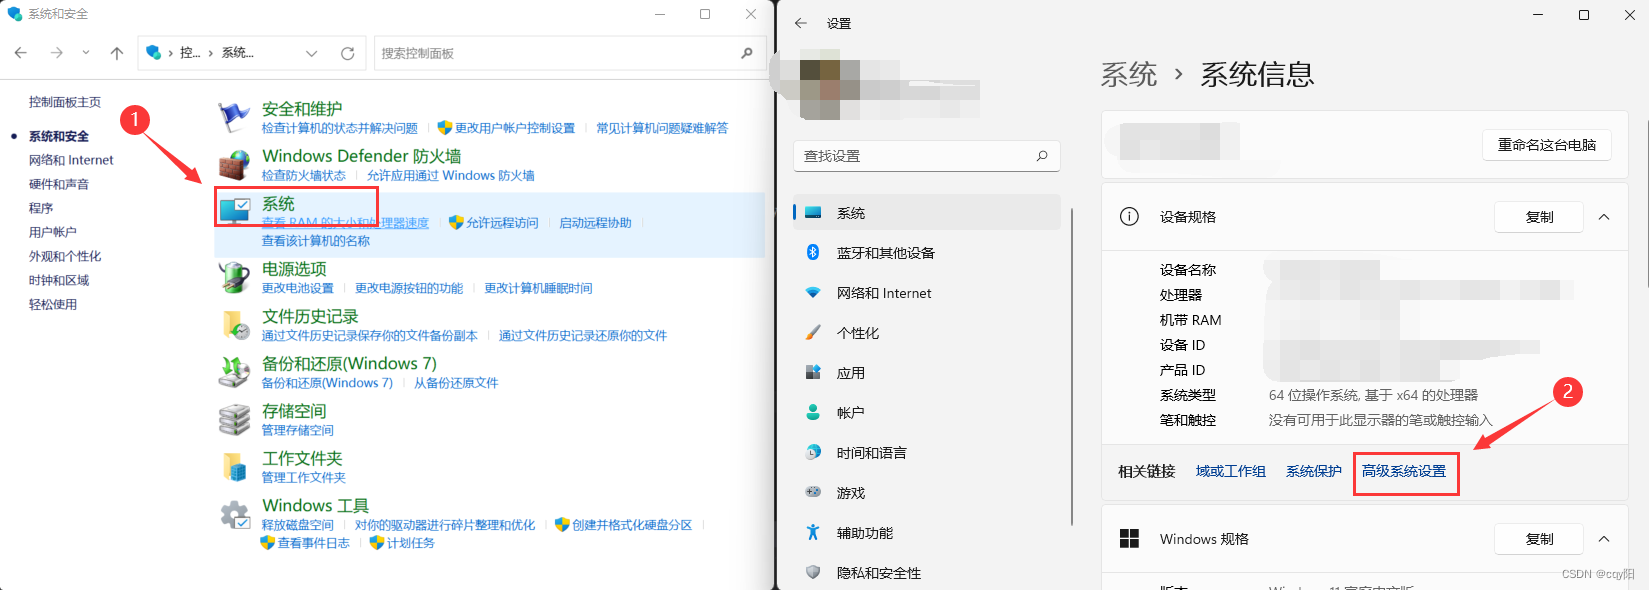Click the Power Options battery icon
The height and width of the screenshot is (590, 1649).
pyautogui.click(x=234, y=277)
